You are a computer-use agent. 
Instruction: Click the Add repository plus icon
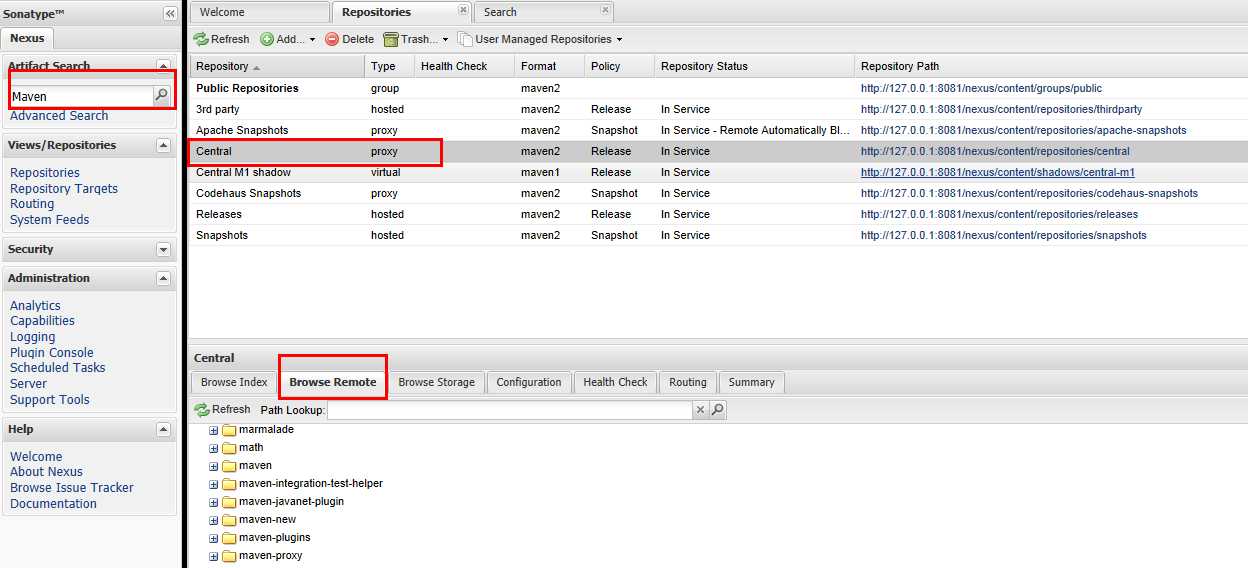(x=267, y=39)
